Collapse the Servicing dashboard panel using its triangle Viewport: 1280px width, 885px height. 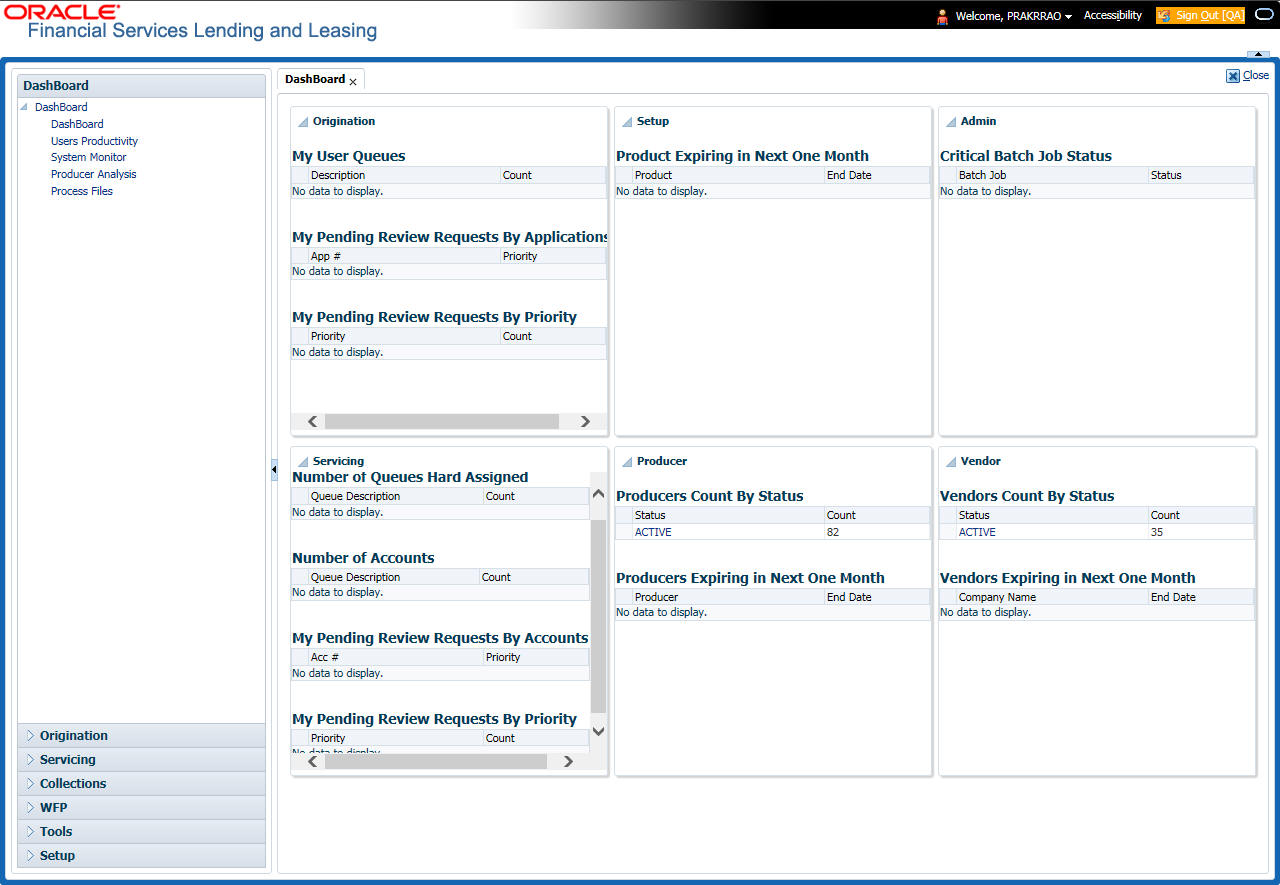point(303,462)
